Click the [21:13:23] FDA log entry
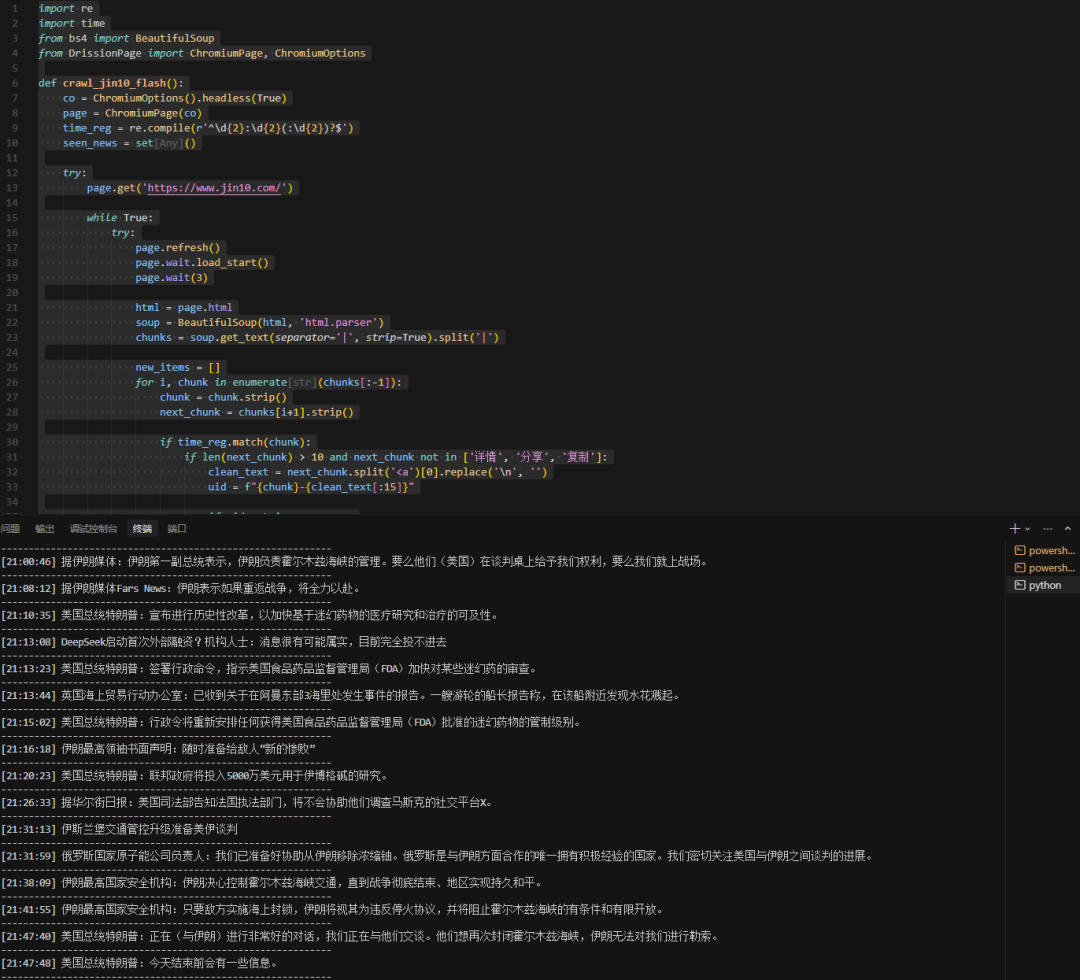This screenshot has width=1080, height=980. click(x=269, y=669)
